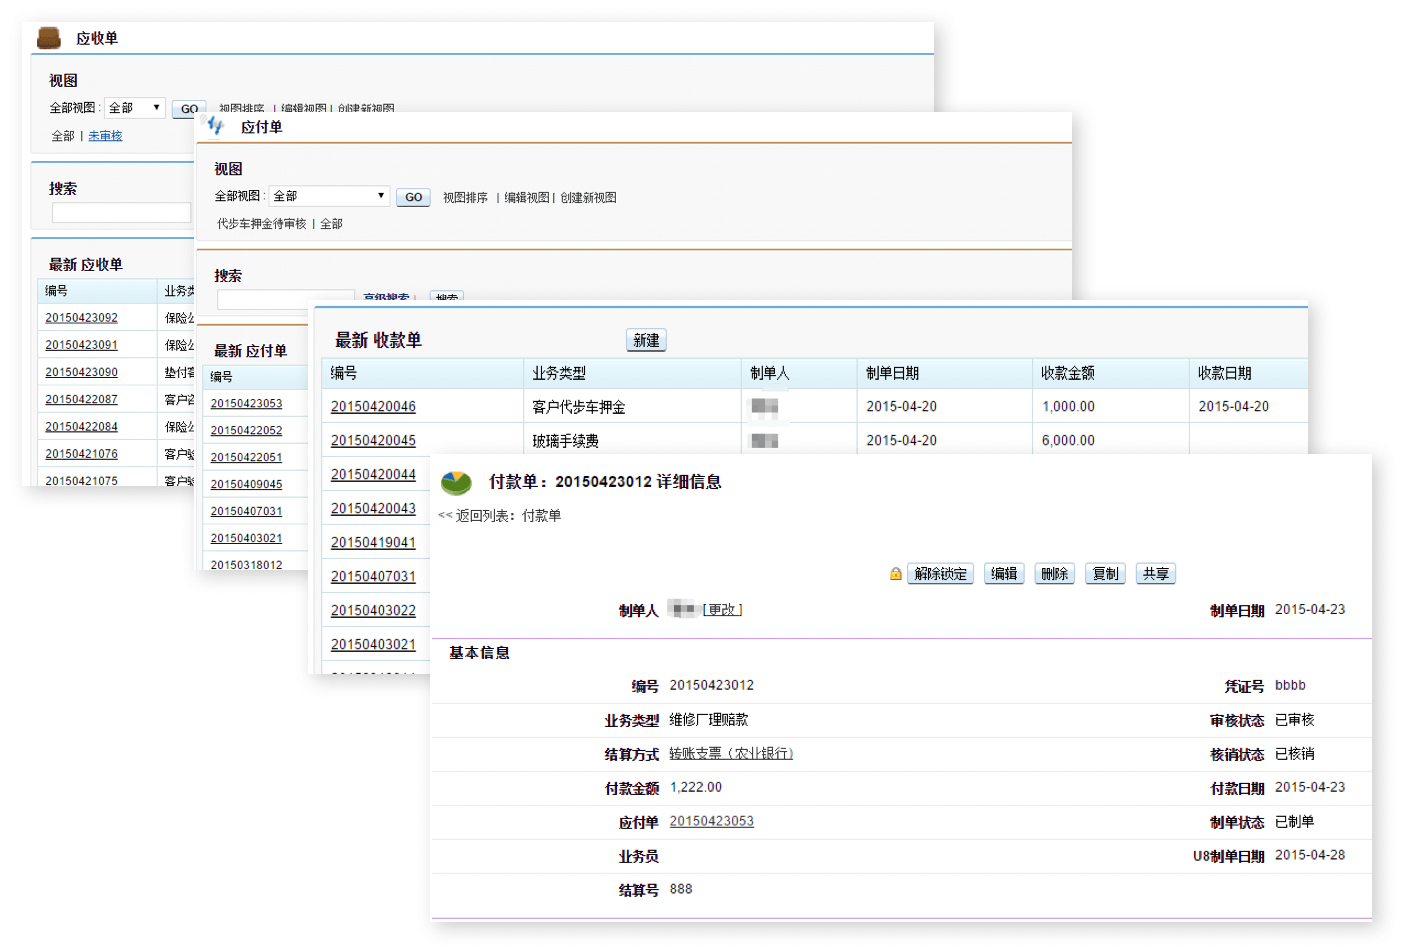
Task: Click 凭证号 value bbbb
Action: (x=1290, y=686)
